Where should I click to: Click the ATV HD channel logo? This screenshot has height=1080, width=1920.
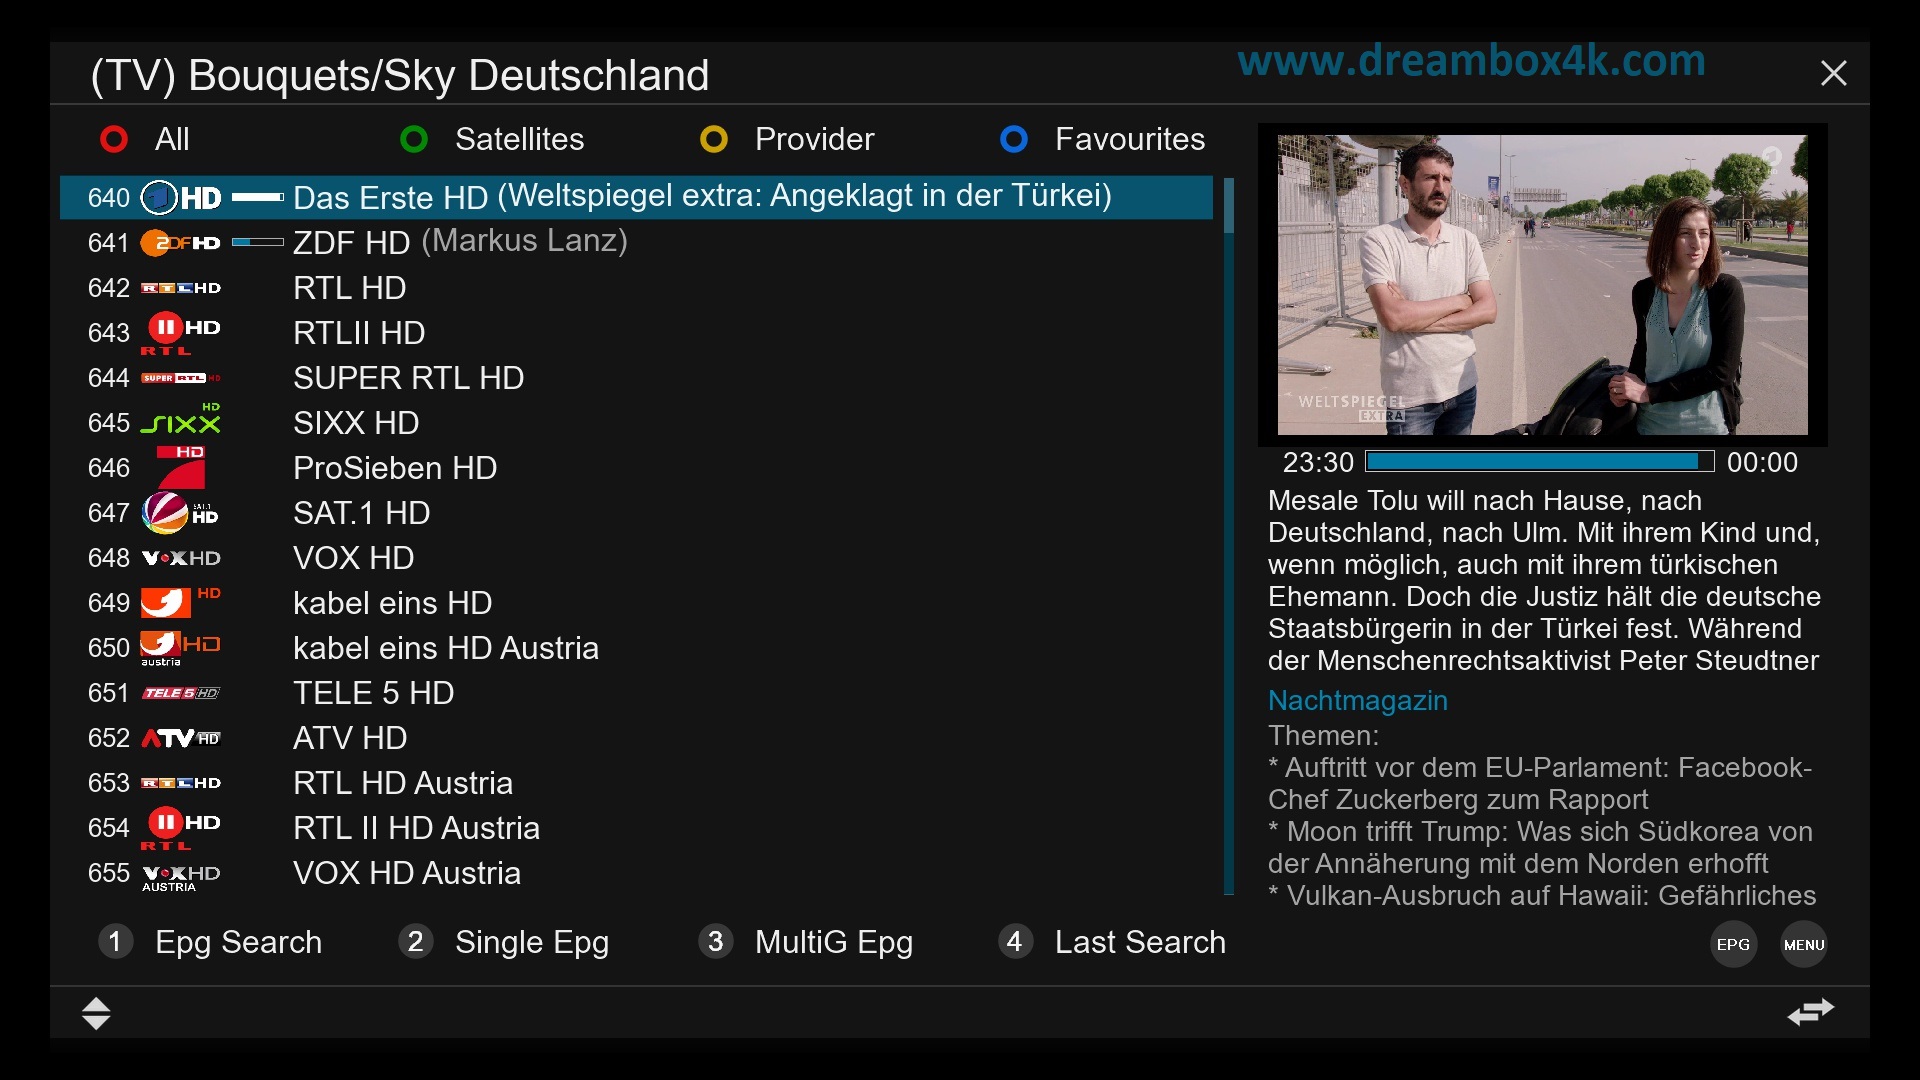pos(180,738)
